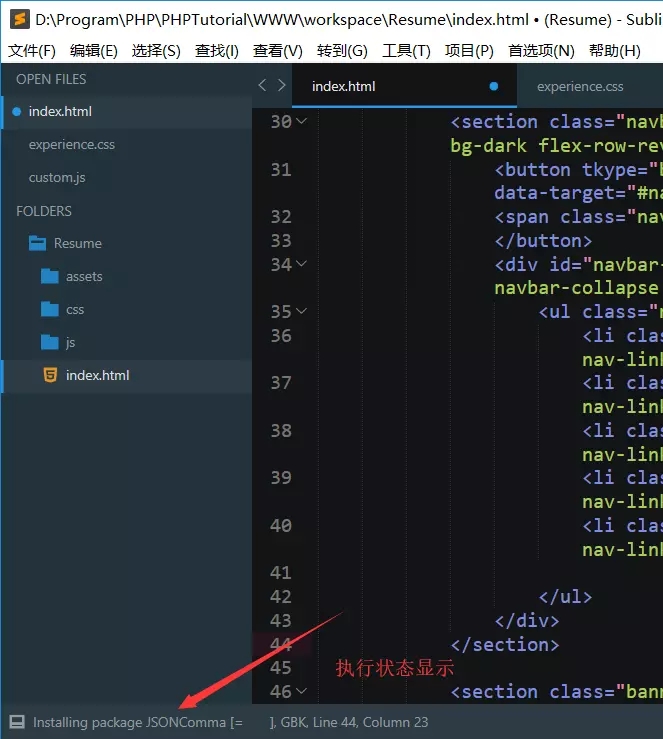Click line number 42 in the gutter
The height and width of the screenshot is (739, 663).
coord(280,597)
